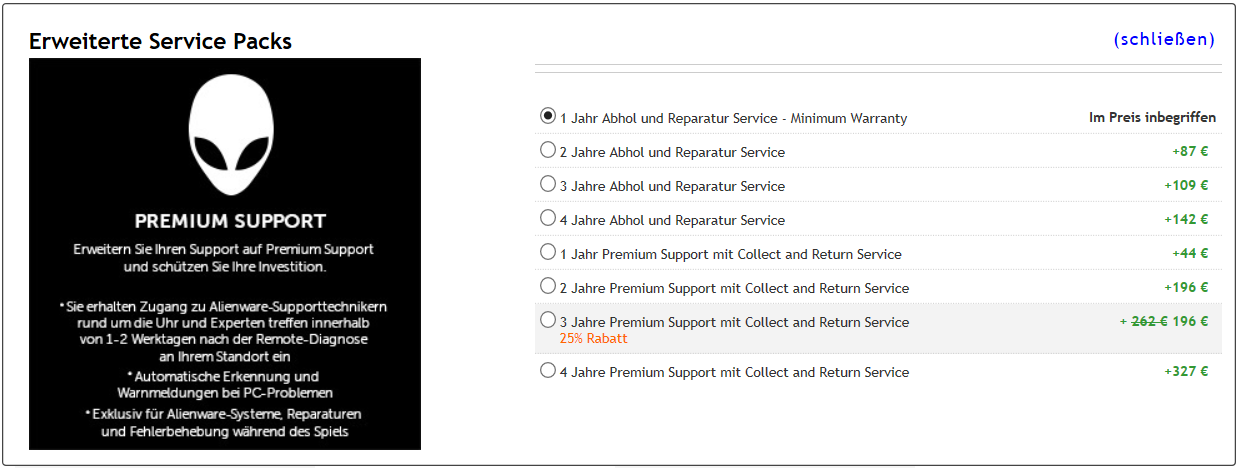Click the Erweiterte Service Packs heading
Viewport: 1239px width, 469px height.
pyautogui.click(x=160, y=42)
